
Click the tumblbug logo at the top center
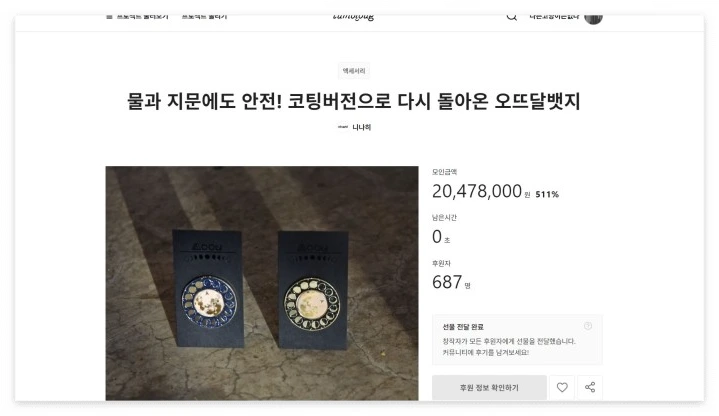point(353,17)
